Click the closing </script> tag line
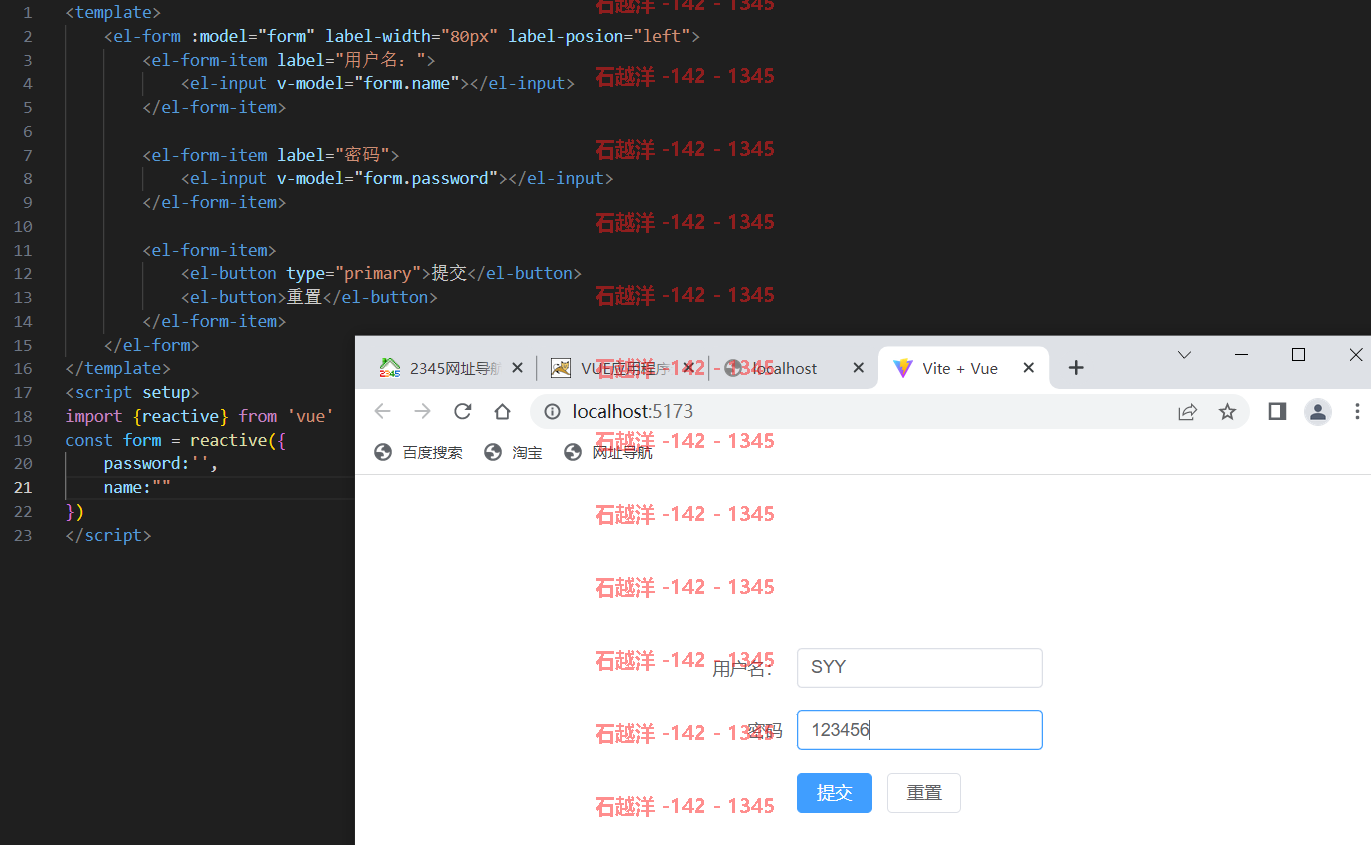Screen dimensions: 1371x845 (x=108, y=535)
